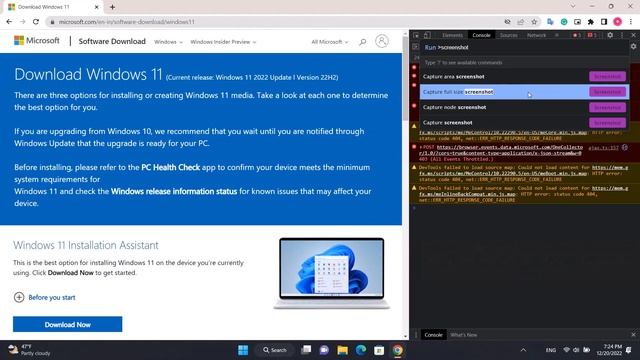
Task: Select the Capture area screenshot command
Action: (x=524, y=76)
